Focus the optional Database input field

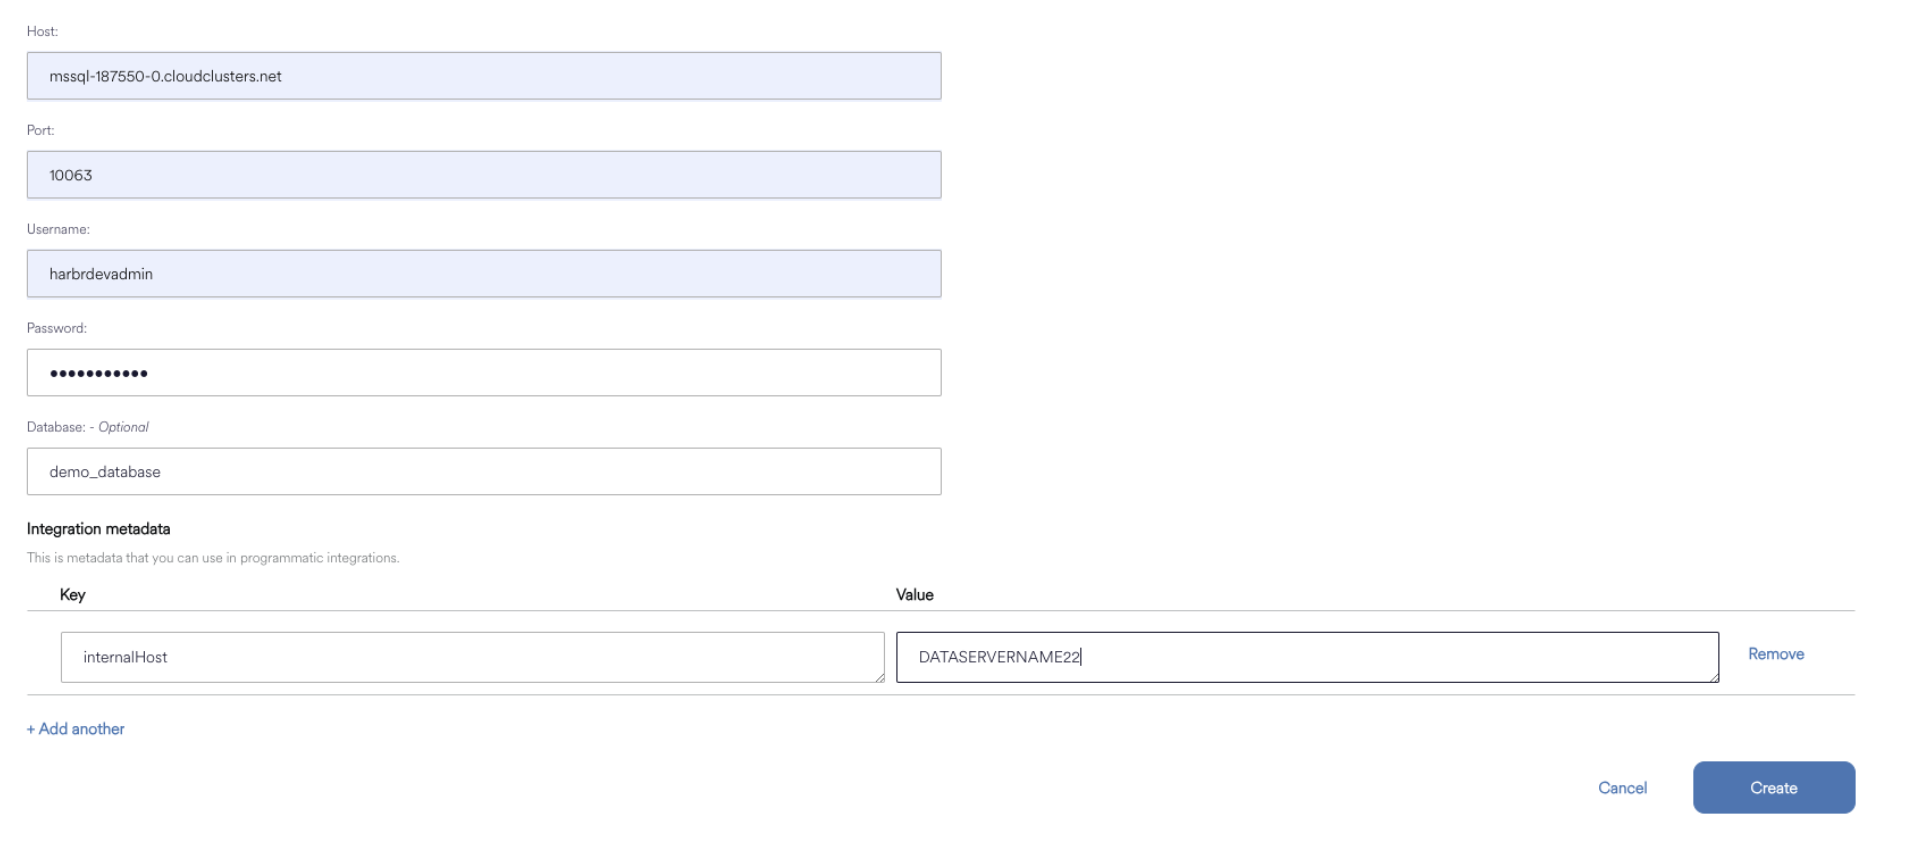click(484, 472)
